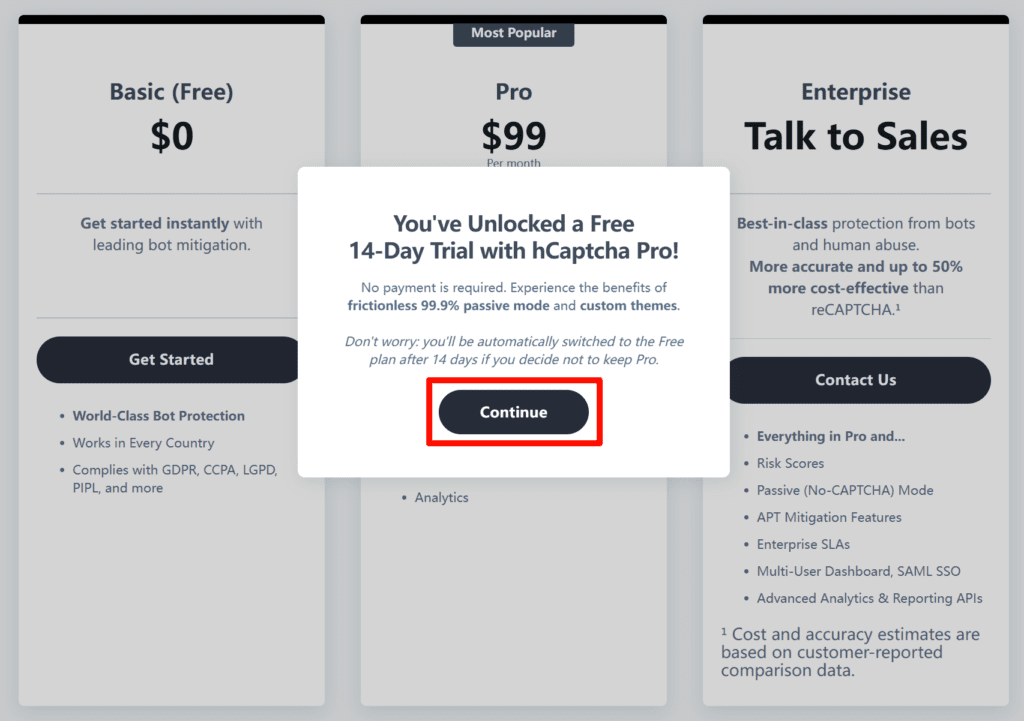This screenshot has height=721, width=1024.
Task: Click the APT Mitigation Features item
Action: pos(829,517)
